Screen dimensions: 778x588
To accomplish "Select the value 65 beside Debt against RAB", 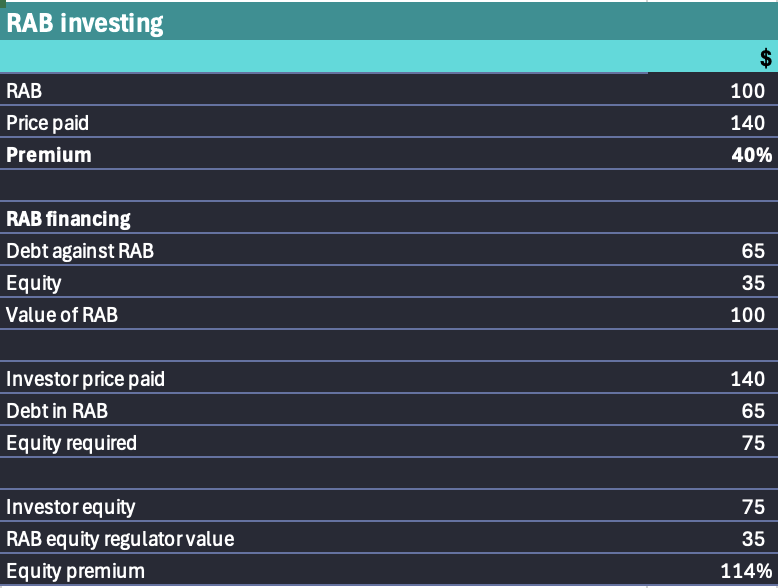I will [753, 251].
